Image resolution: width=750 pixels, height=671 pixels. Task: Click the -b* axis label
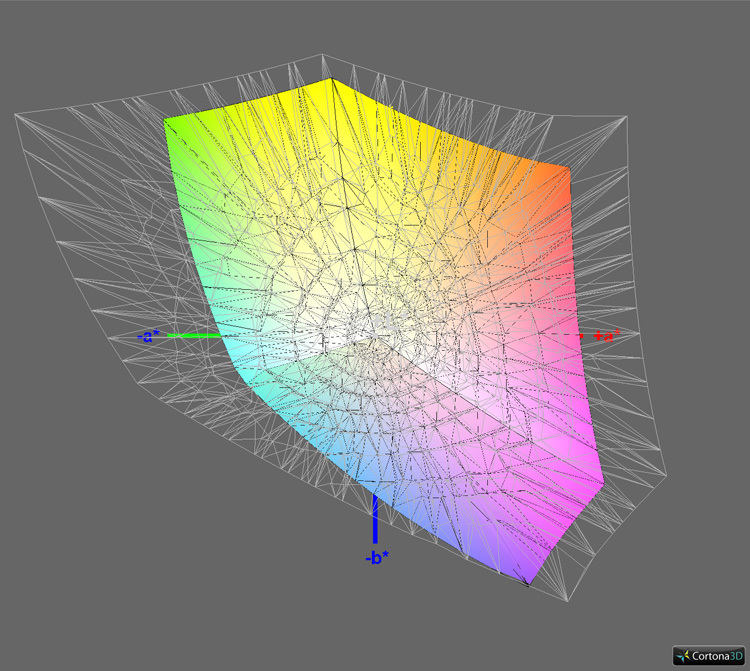(x=377, y=557)
